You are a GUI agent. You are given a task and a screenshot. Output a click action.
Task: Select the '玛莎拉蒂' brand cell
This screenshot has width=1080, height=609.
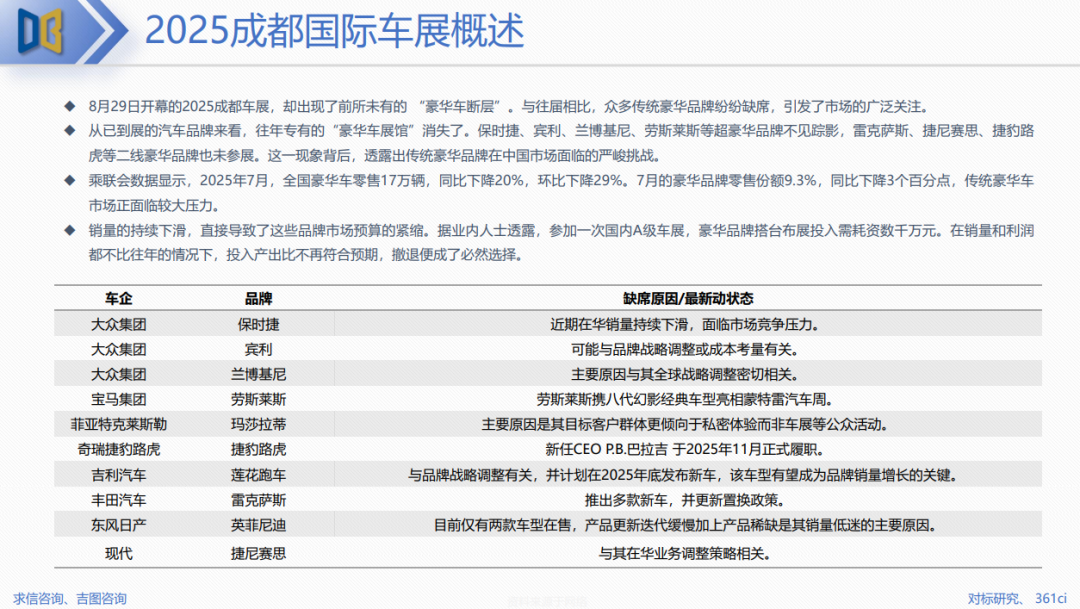coord(258,424)
